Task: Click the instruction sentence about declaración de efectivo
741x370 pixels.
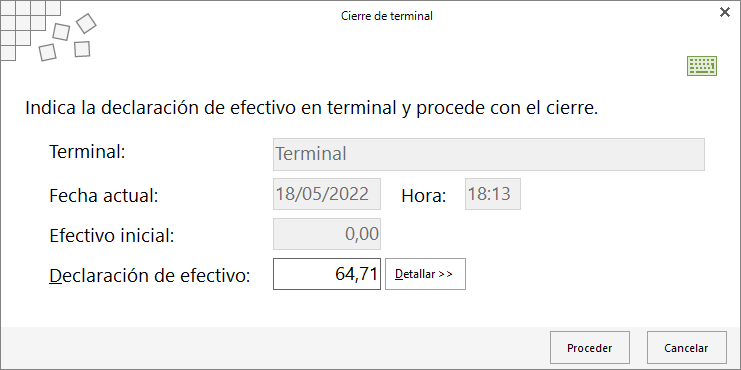Action: [x=312, y=108]
